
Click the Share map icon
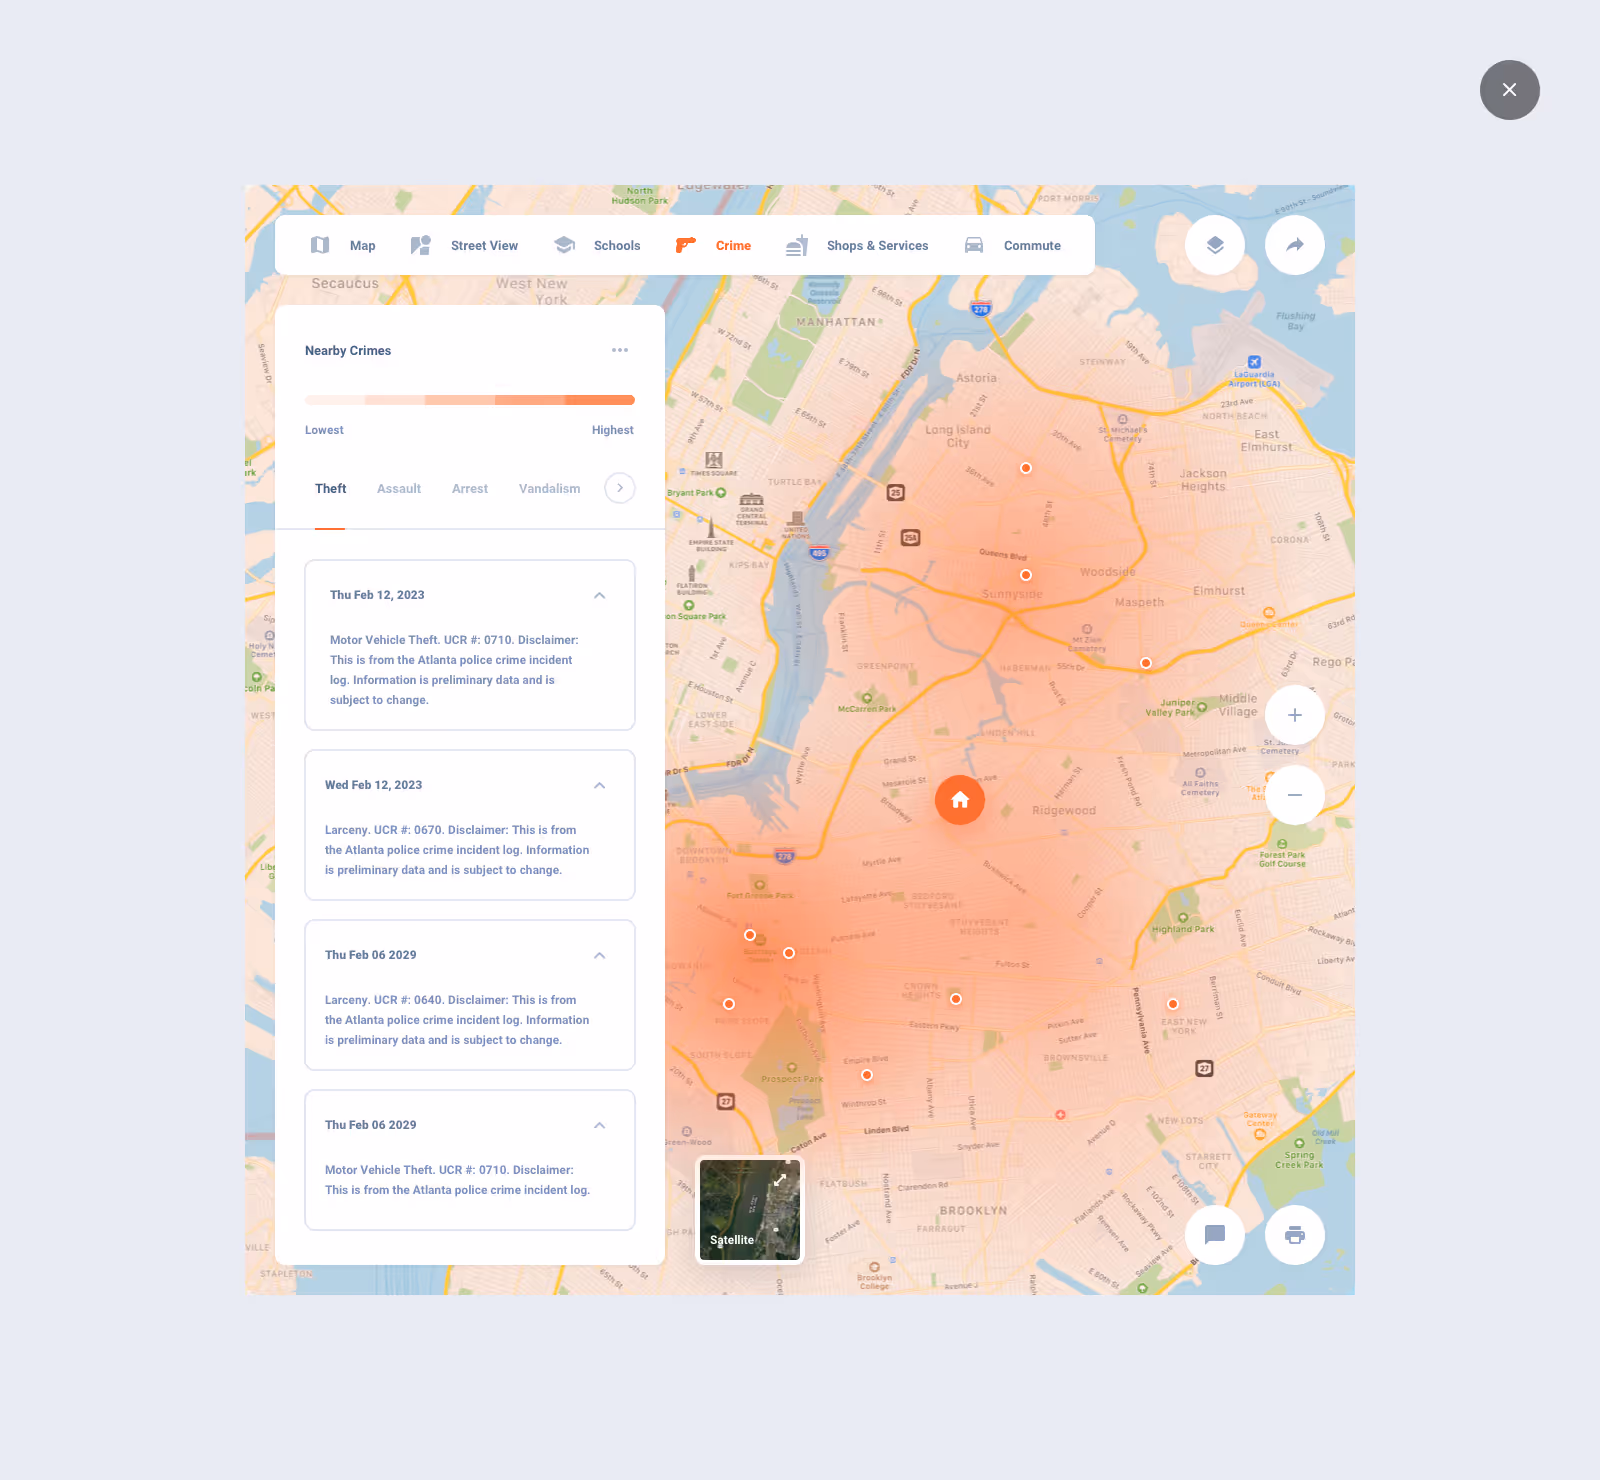pyautogui.click(x=1295, y=245)
